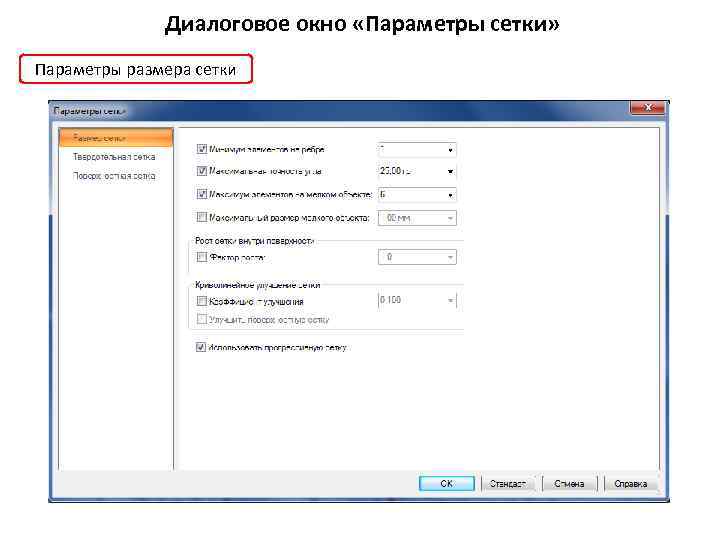Open the Твердотельная сетка section
720x540 pixels.
114,157
